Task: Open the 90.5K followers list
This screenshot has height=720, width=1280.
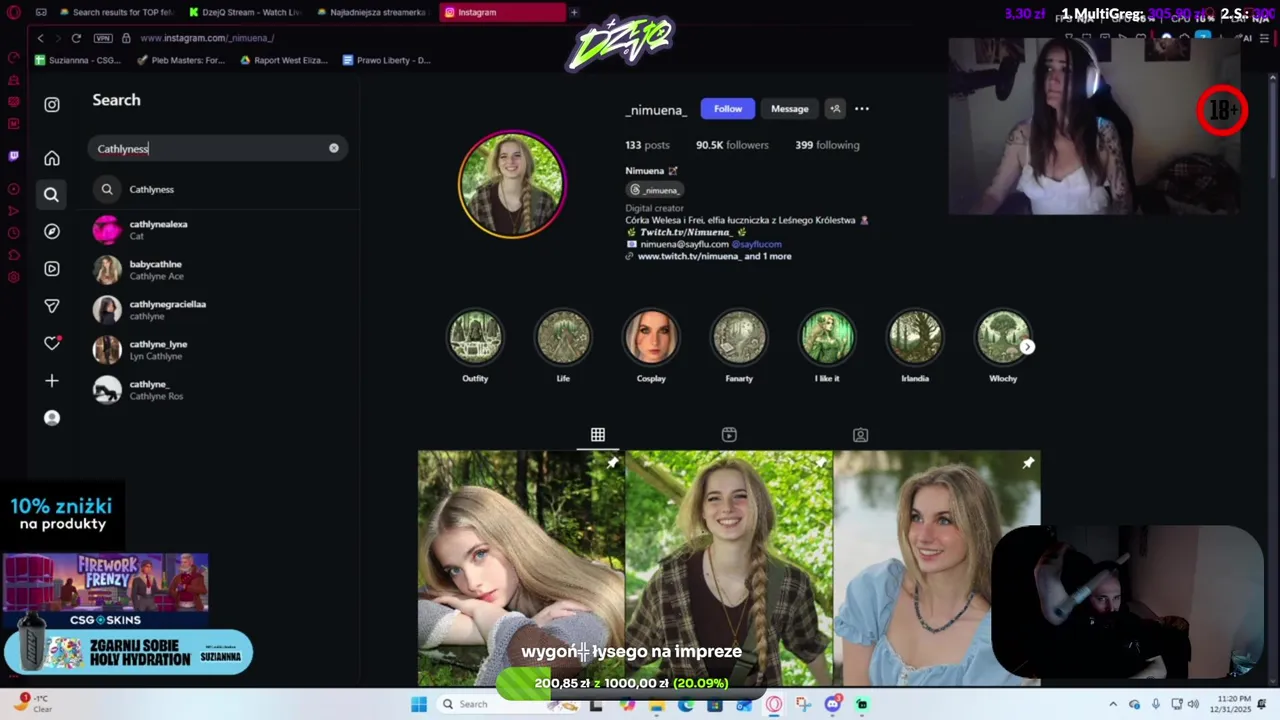Action: [x=732, y=145]
